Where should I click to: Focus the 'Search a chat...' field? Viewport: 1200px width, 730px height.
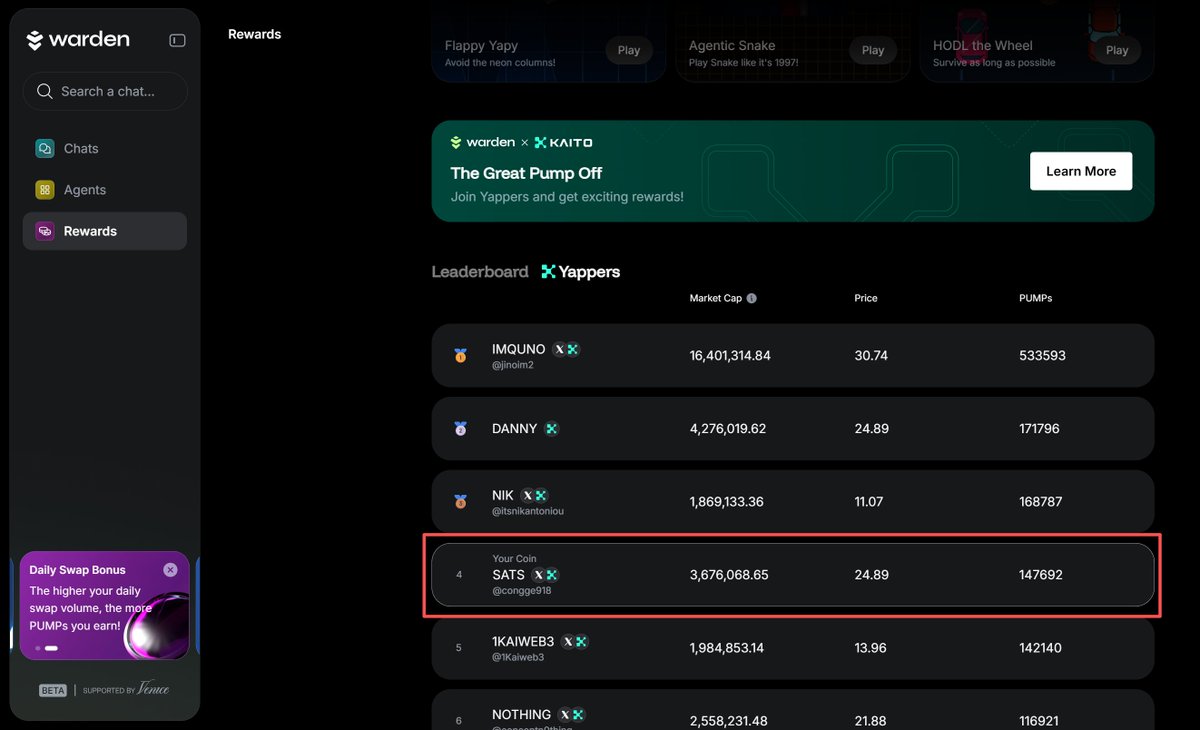tap(105, 91)
